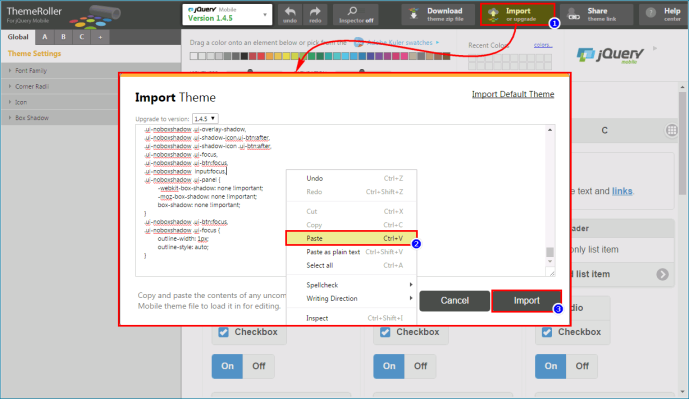Open the jQuery Mobile version dropdown
The width and height of the screenshot is (689, 399).
[227, 15]
